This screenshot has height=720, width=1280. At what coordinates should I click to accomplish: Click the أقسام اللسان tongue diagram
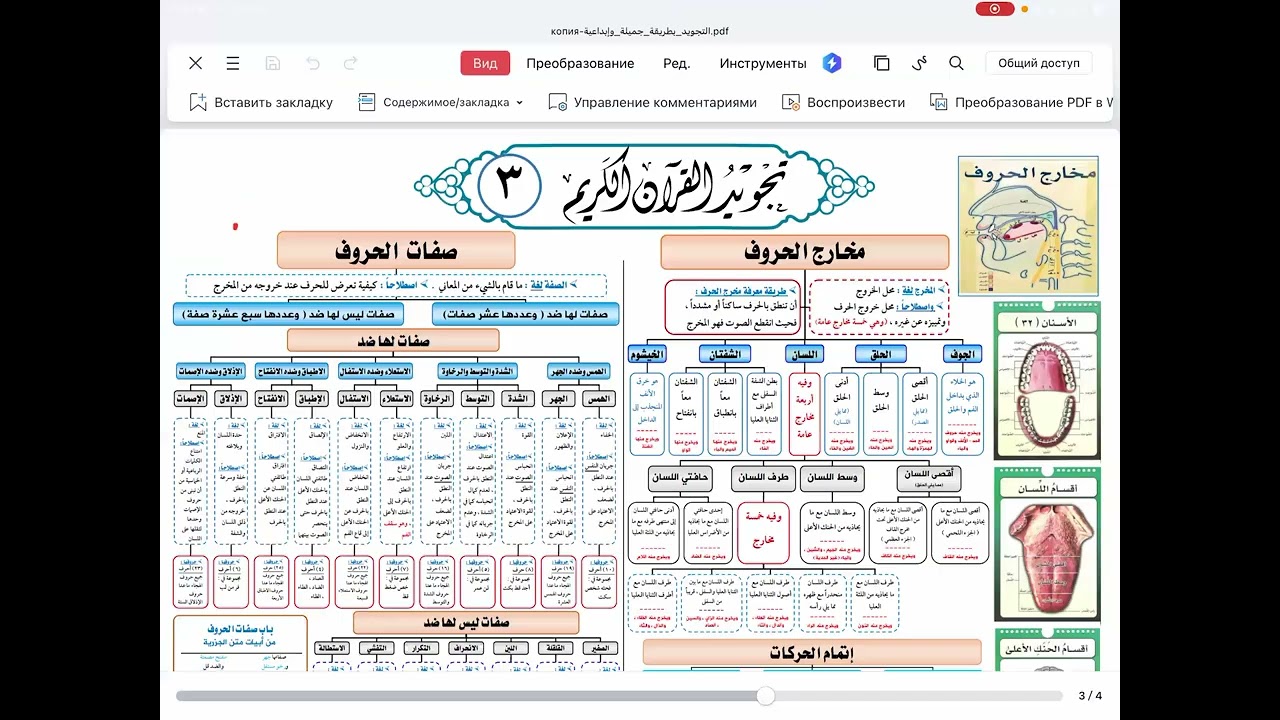click(x=1047, y=543)
